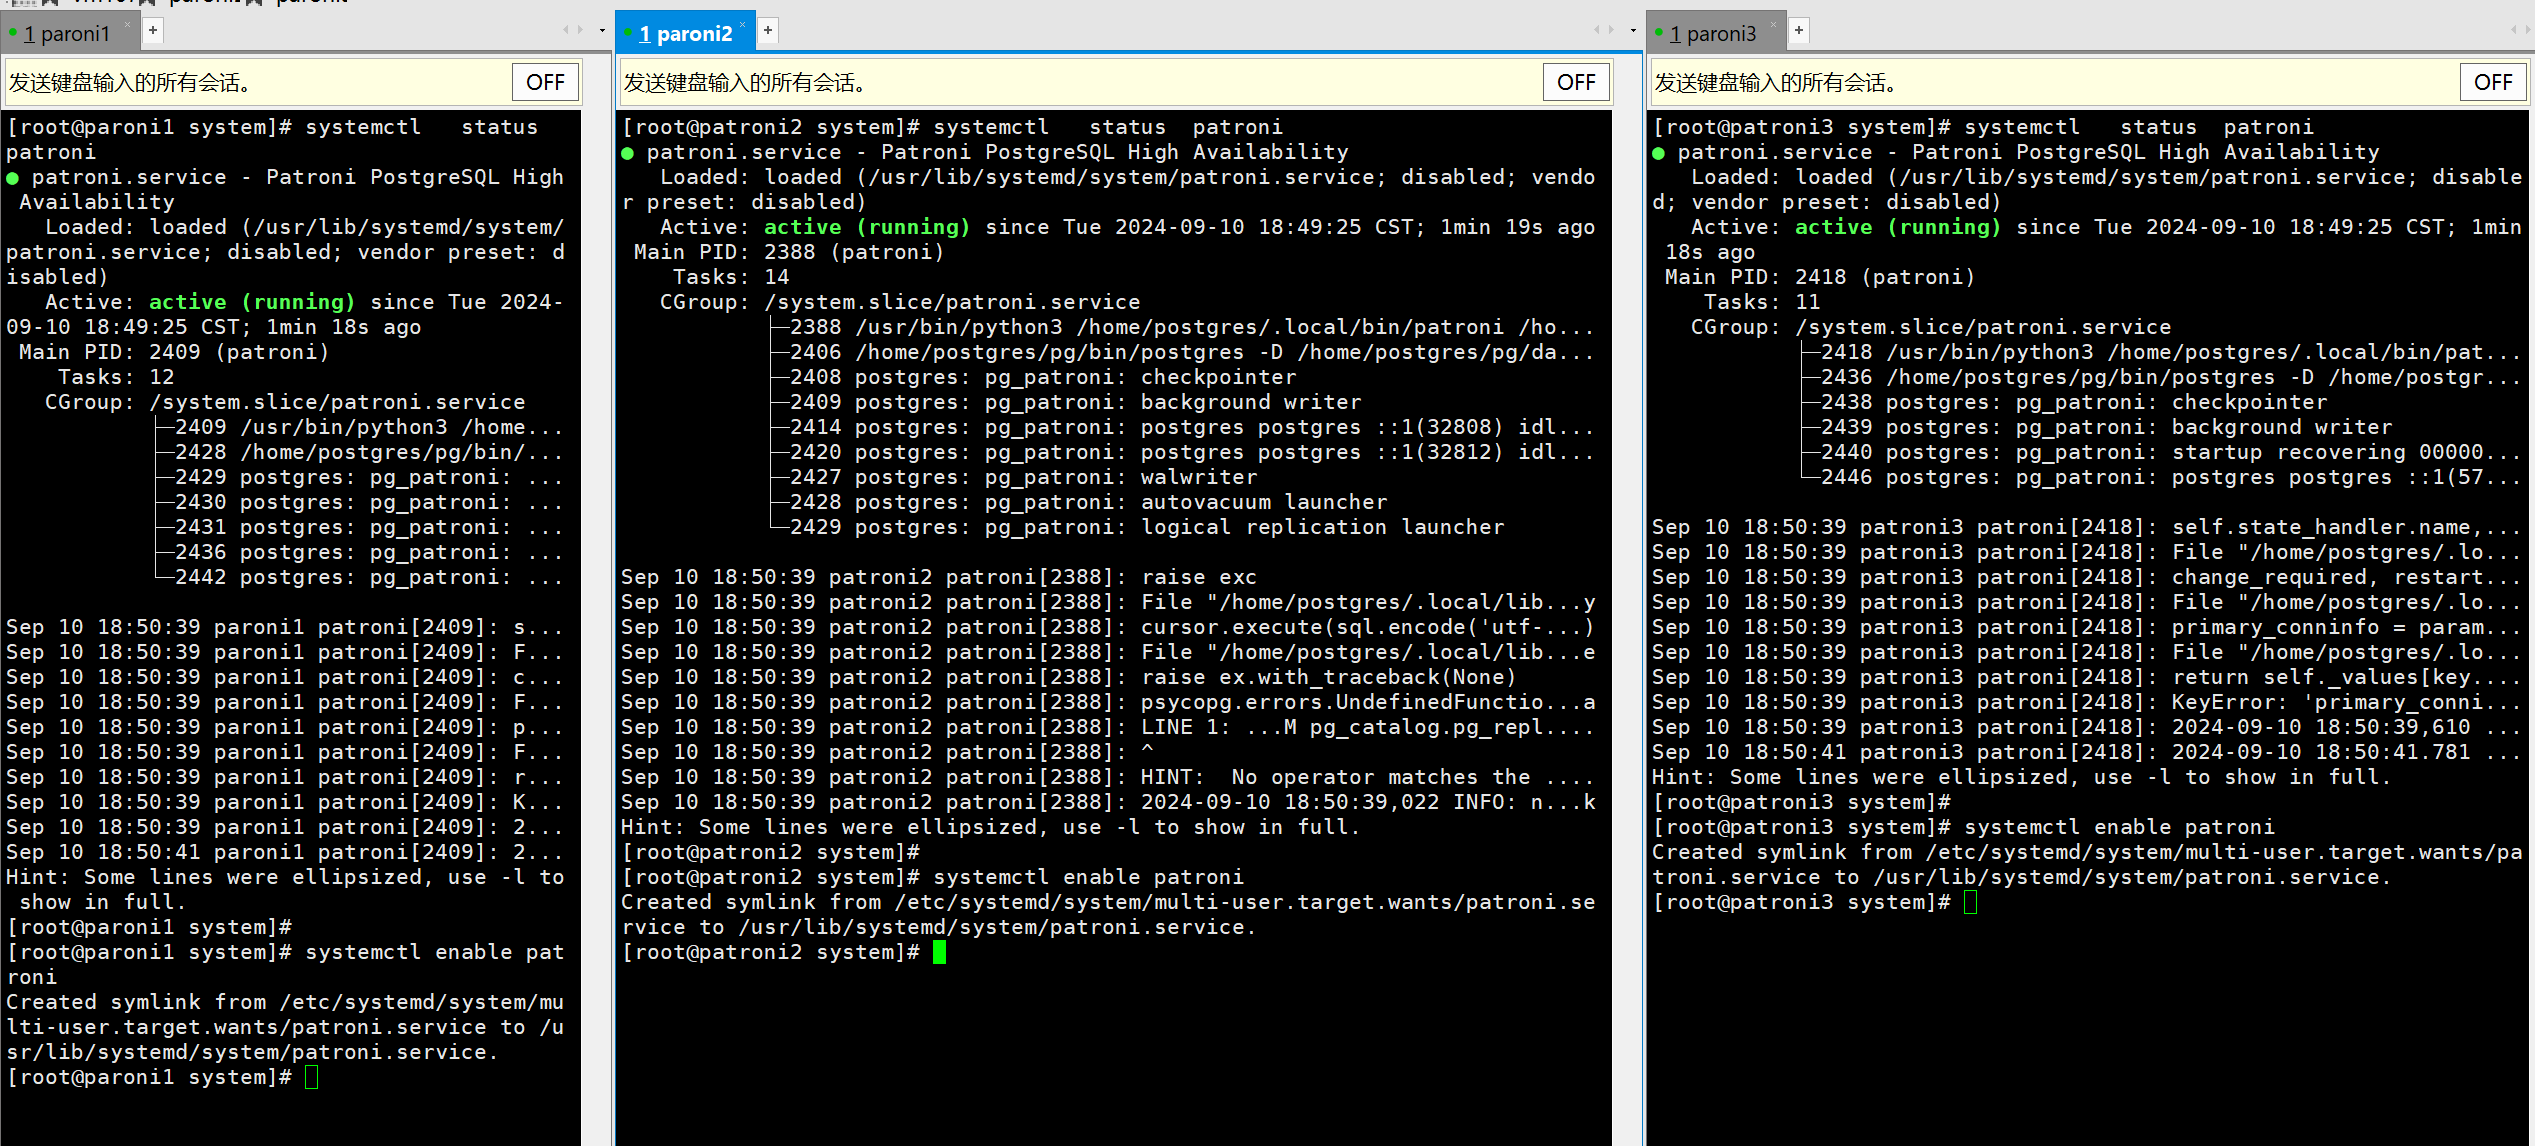Image resolution: width=2535 pixels, height=1146 pixels.
Task: Click the paroni3 terminal prompt cursor
Action: click(x=1970, y=902)
